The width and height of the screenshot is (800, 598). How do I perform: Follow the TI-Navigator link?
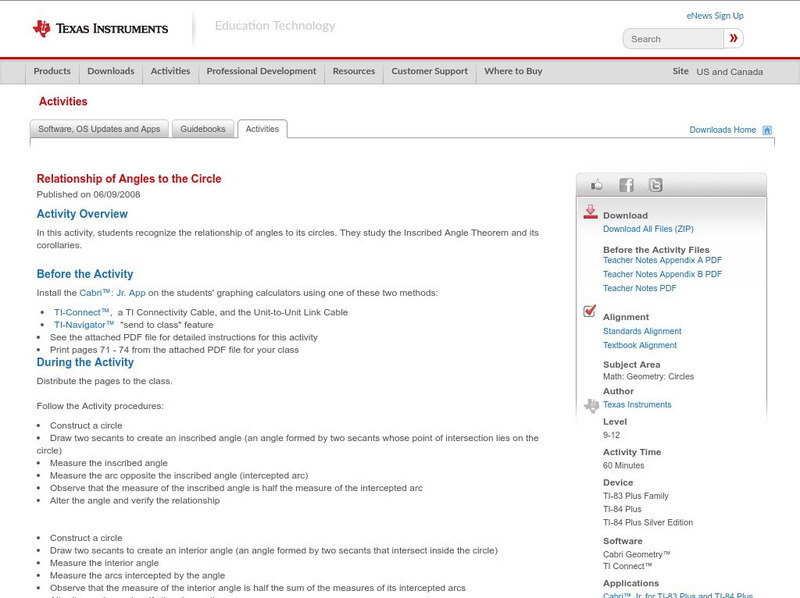[84, 325]
